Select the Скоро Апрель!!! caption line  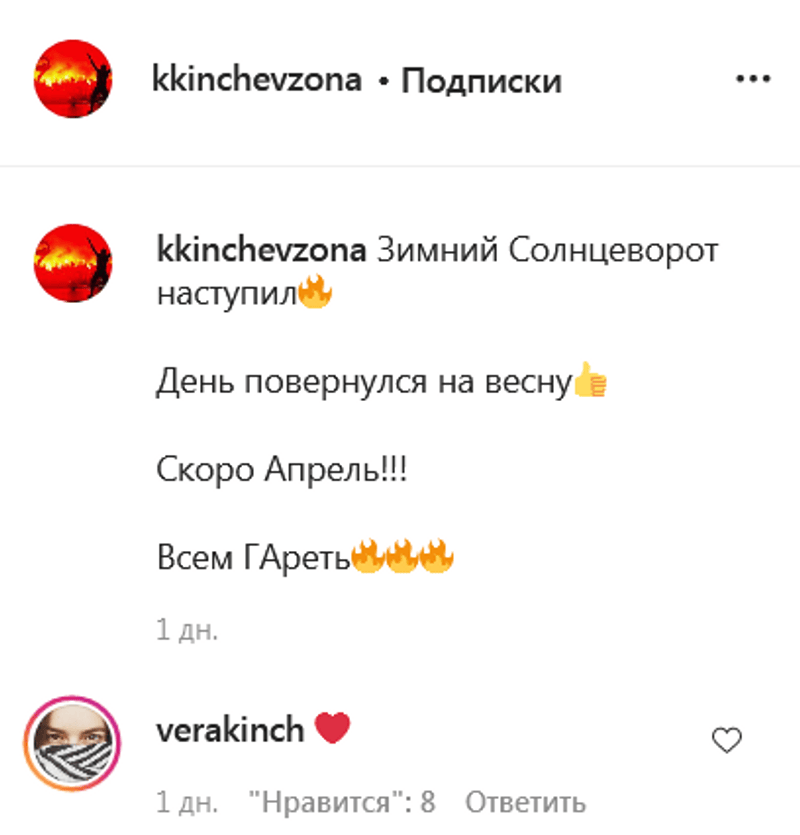coord(282,470)
